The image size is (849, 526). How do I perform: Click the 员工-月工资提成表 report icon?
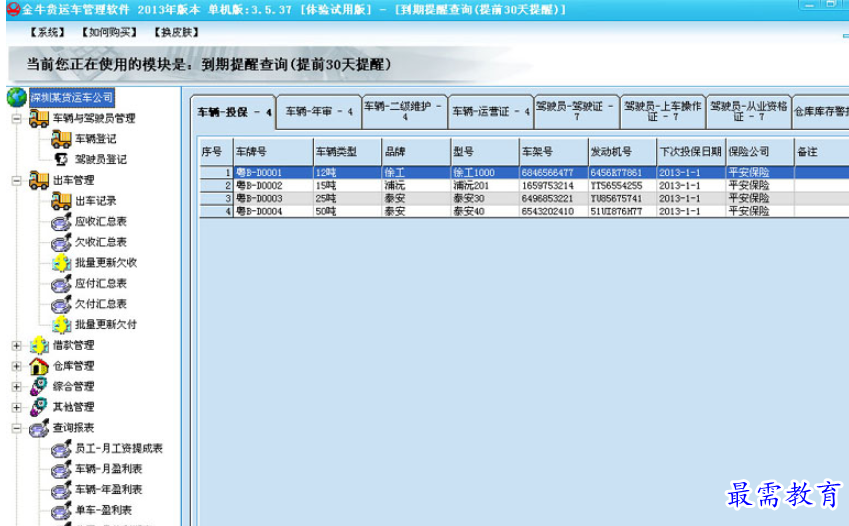pos(61,449)
